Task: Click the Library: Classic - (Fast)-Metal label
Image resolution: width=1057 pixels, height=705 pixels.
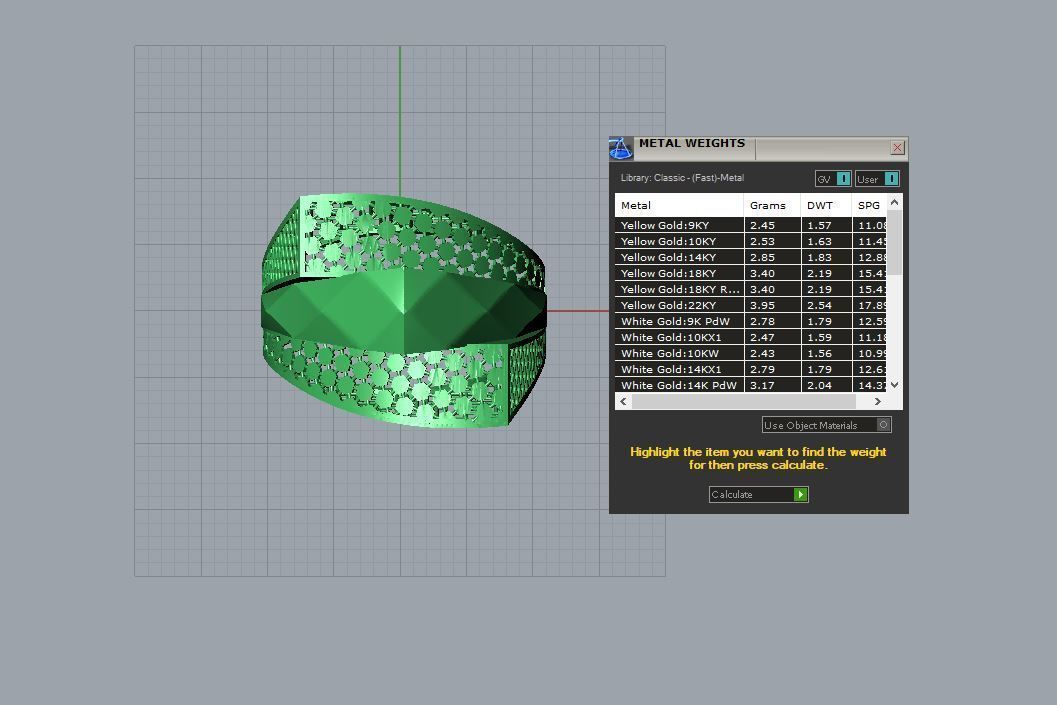Action: (x=682, y=178)
